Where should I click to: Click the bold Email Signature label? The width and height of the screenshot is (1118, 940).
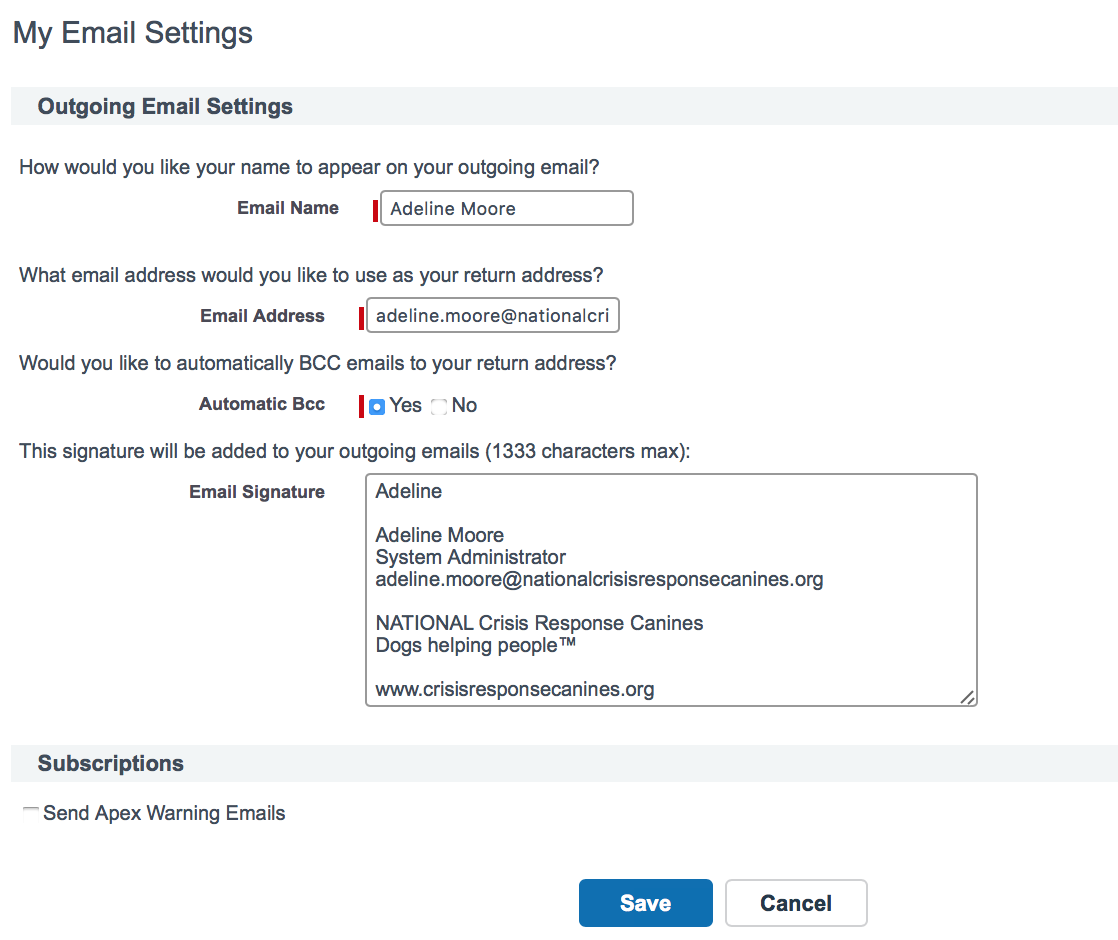click(x=257, y=492)
